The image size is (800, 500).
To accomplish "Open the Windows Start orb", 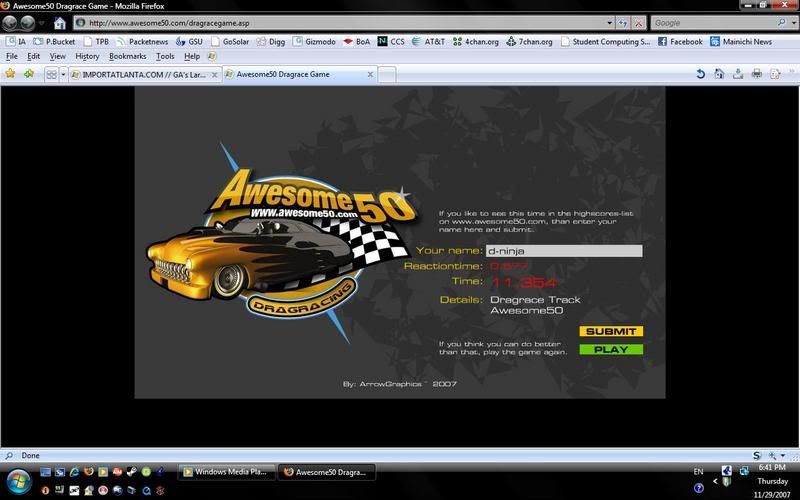I will tap(19, 481).
